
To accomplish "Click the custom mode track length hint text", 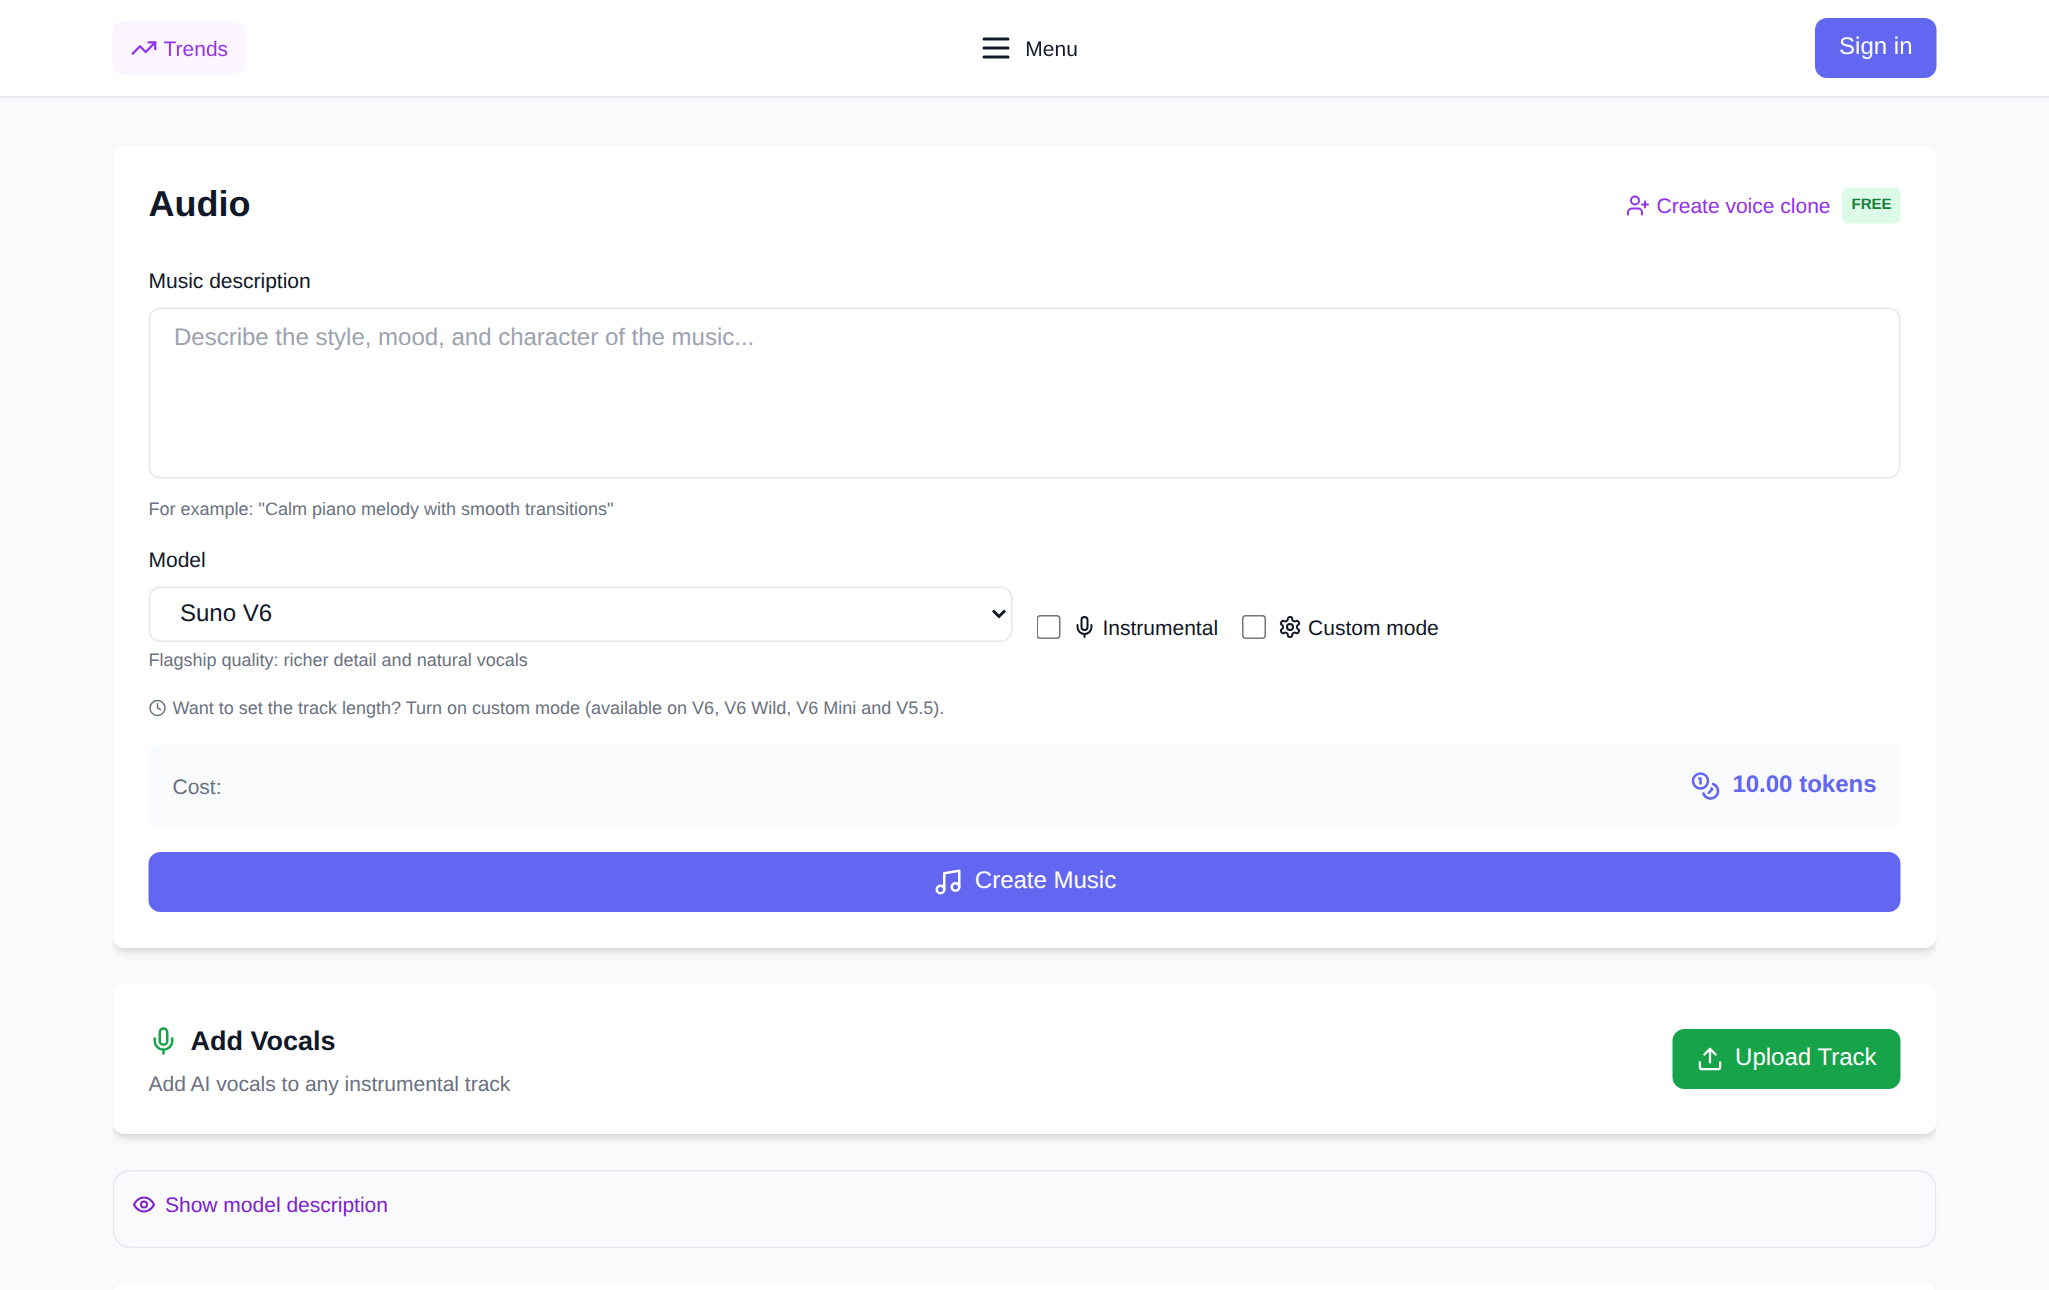I will tap(558, 708).
